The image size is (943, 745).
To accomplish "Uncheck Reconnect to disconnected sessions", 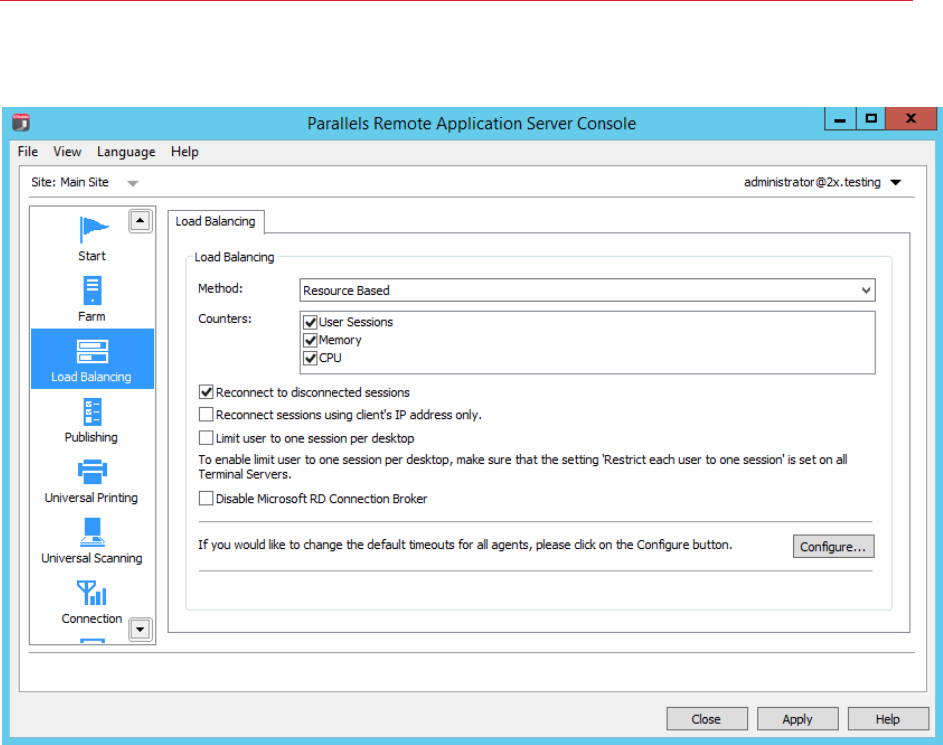I will pyautogui.click(x=206, y=392).
